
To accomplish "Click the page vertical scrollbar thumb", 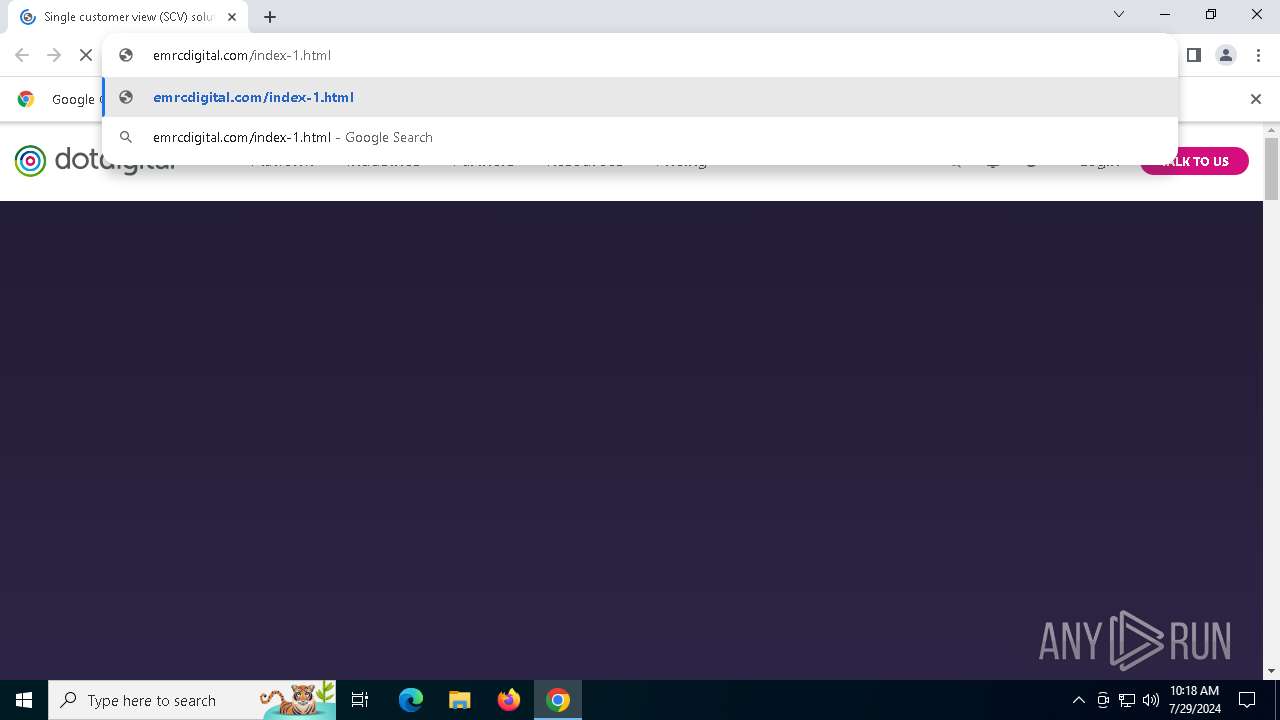I will 1271,169.
